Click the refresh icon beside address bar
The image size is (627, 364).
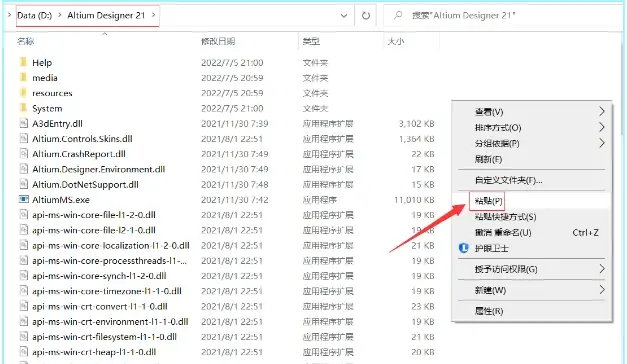[x=365, y=16]
